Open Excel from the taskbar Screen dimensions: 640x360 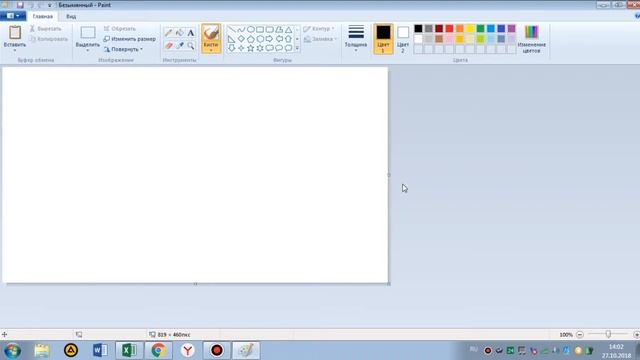129,350
